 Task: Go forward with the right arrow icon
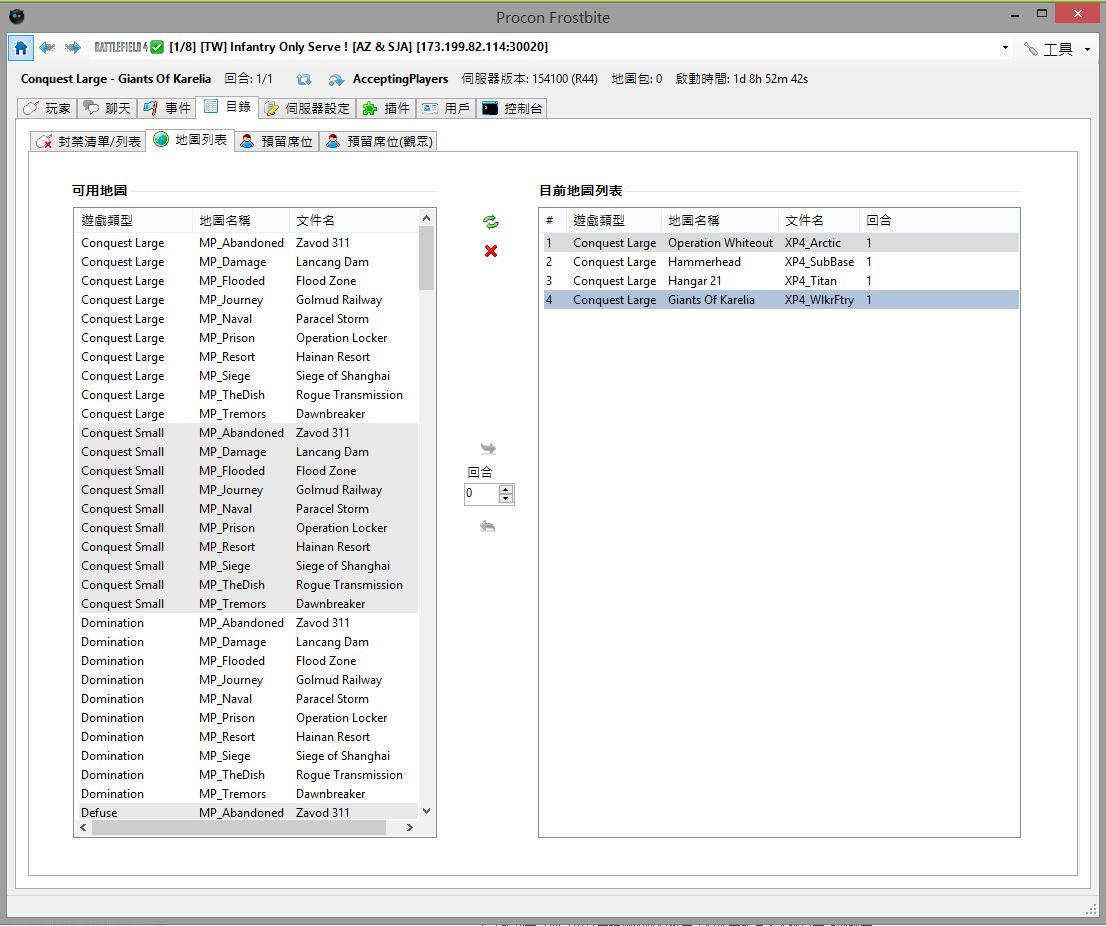[73, 47]
